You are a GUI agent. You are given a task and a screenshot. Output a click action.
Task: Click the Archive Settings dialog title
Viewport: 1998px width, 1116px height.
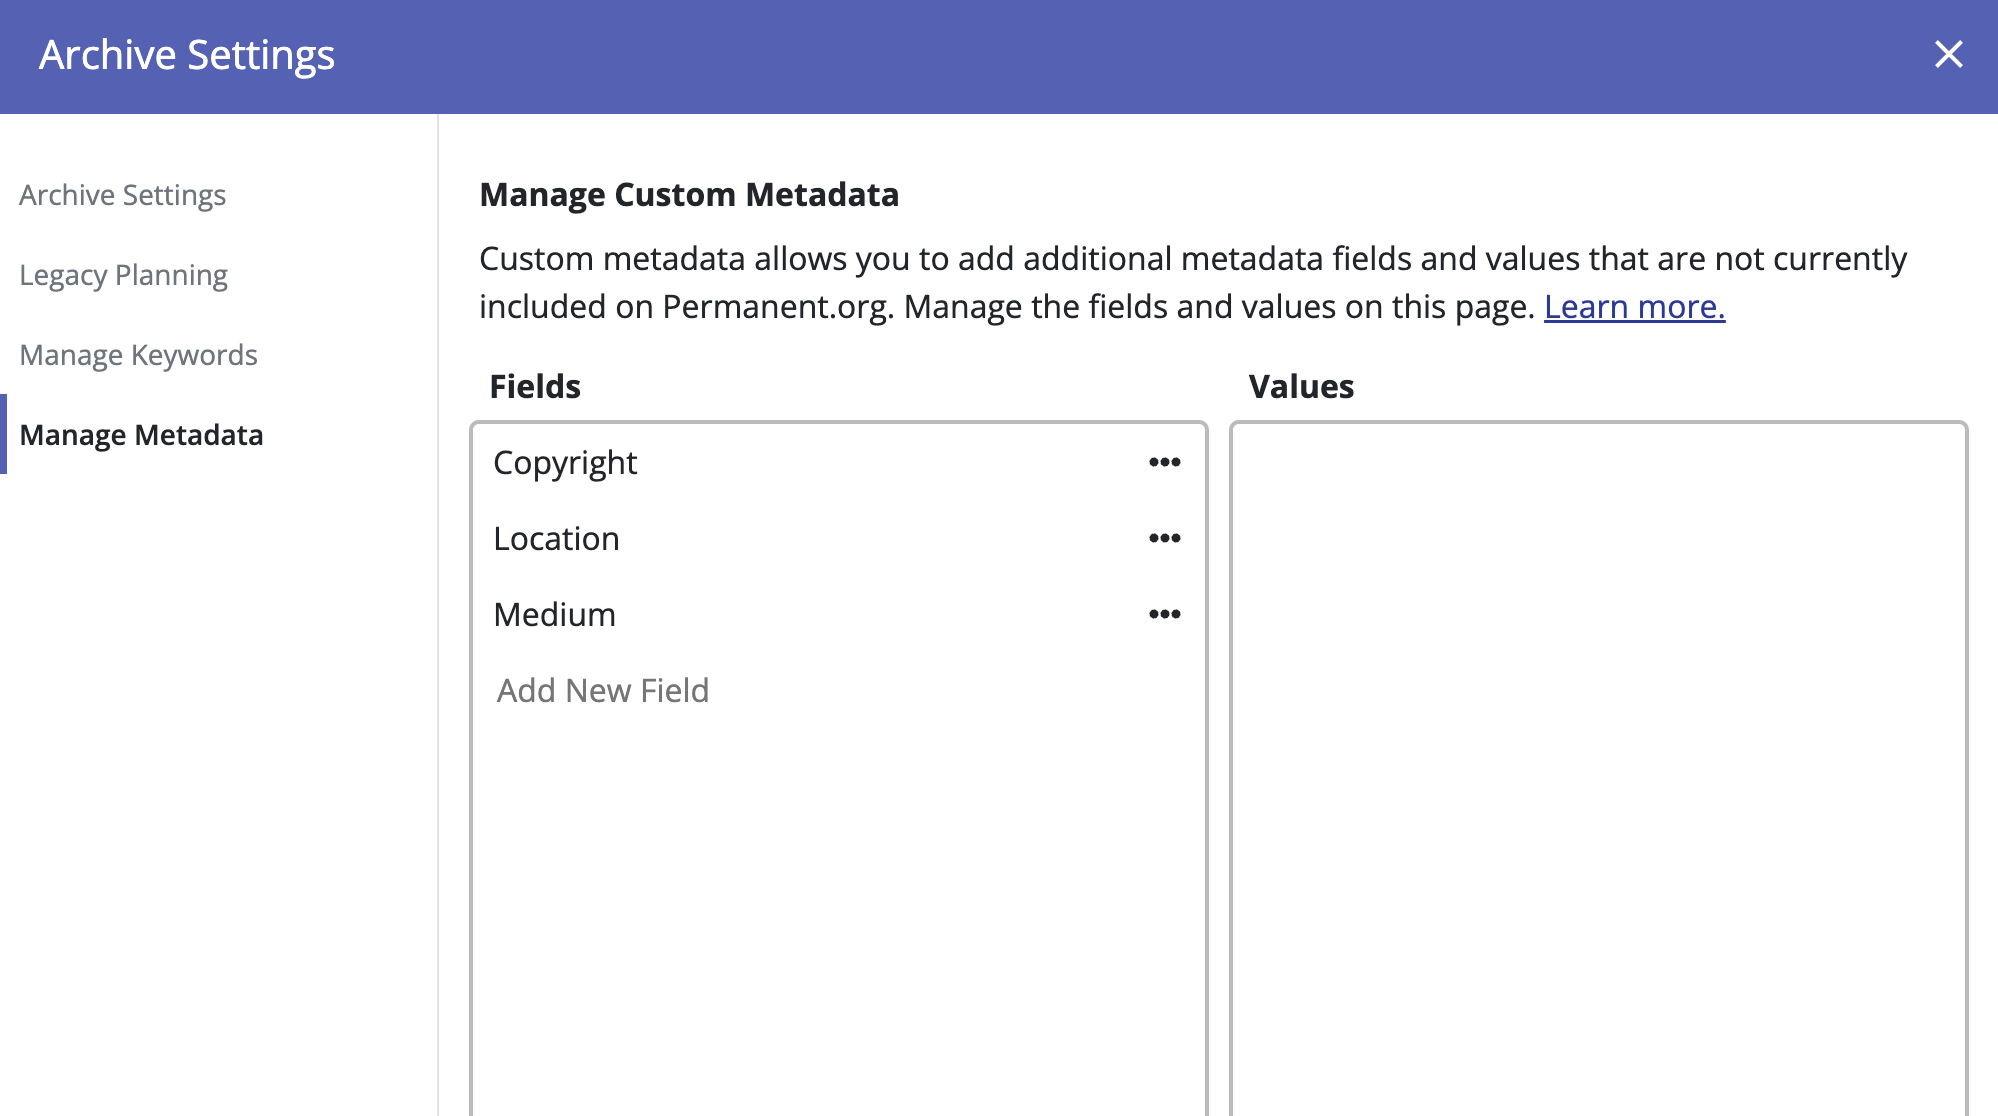pyautogui.click(x=187, y=55)
